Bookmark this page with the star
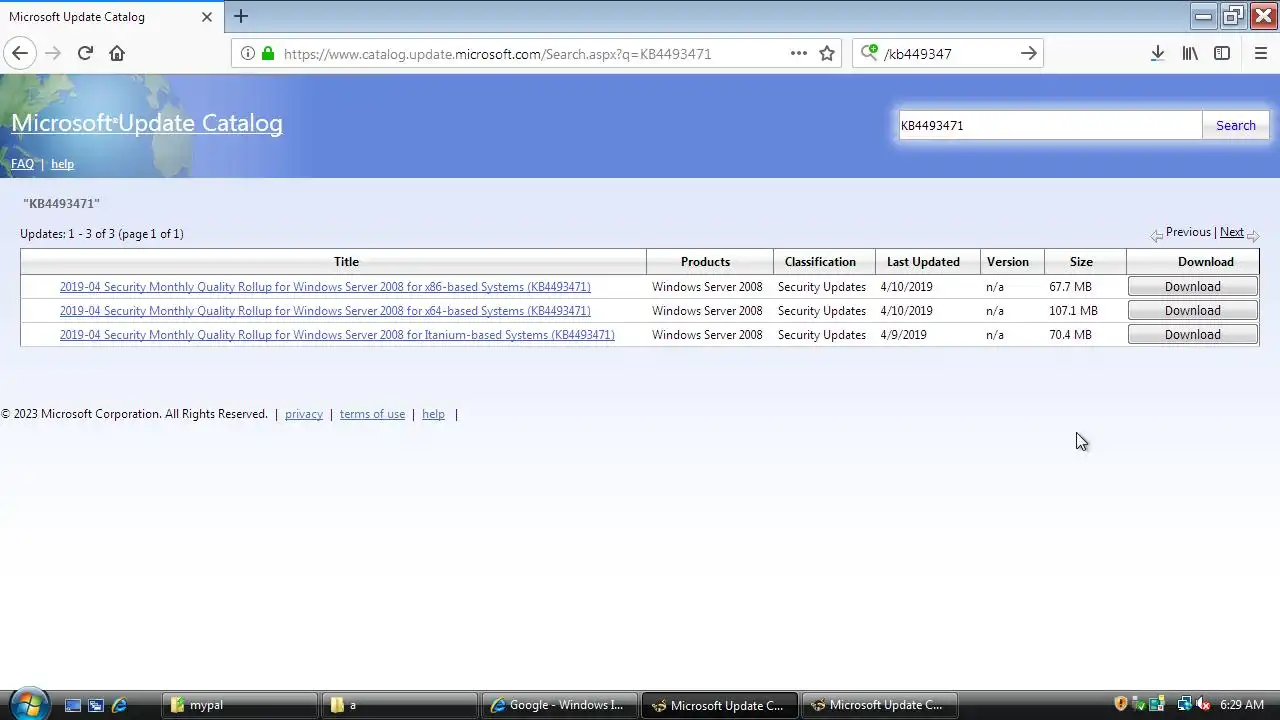Image resolution: width=1280 pixels, height=720 pixels. [827, 53]
